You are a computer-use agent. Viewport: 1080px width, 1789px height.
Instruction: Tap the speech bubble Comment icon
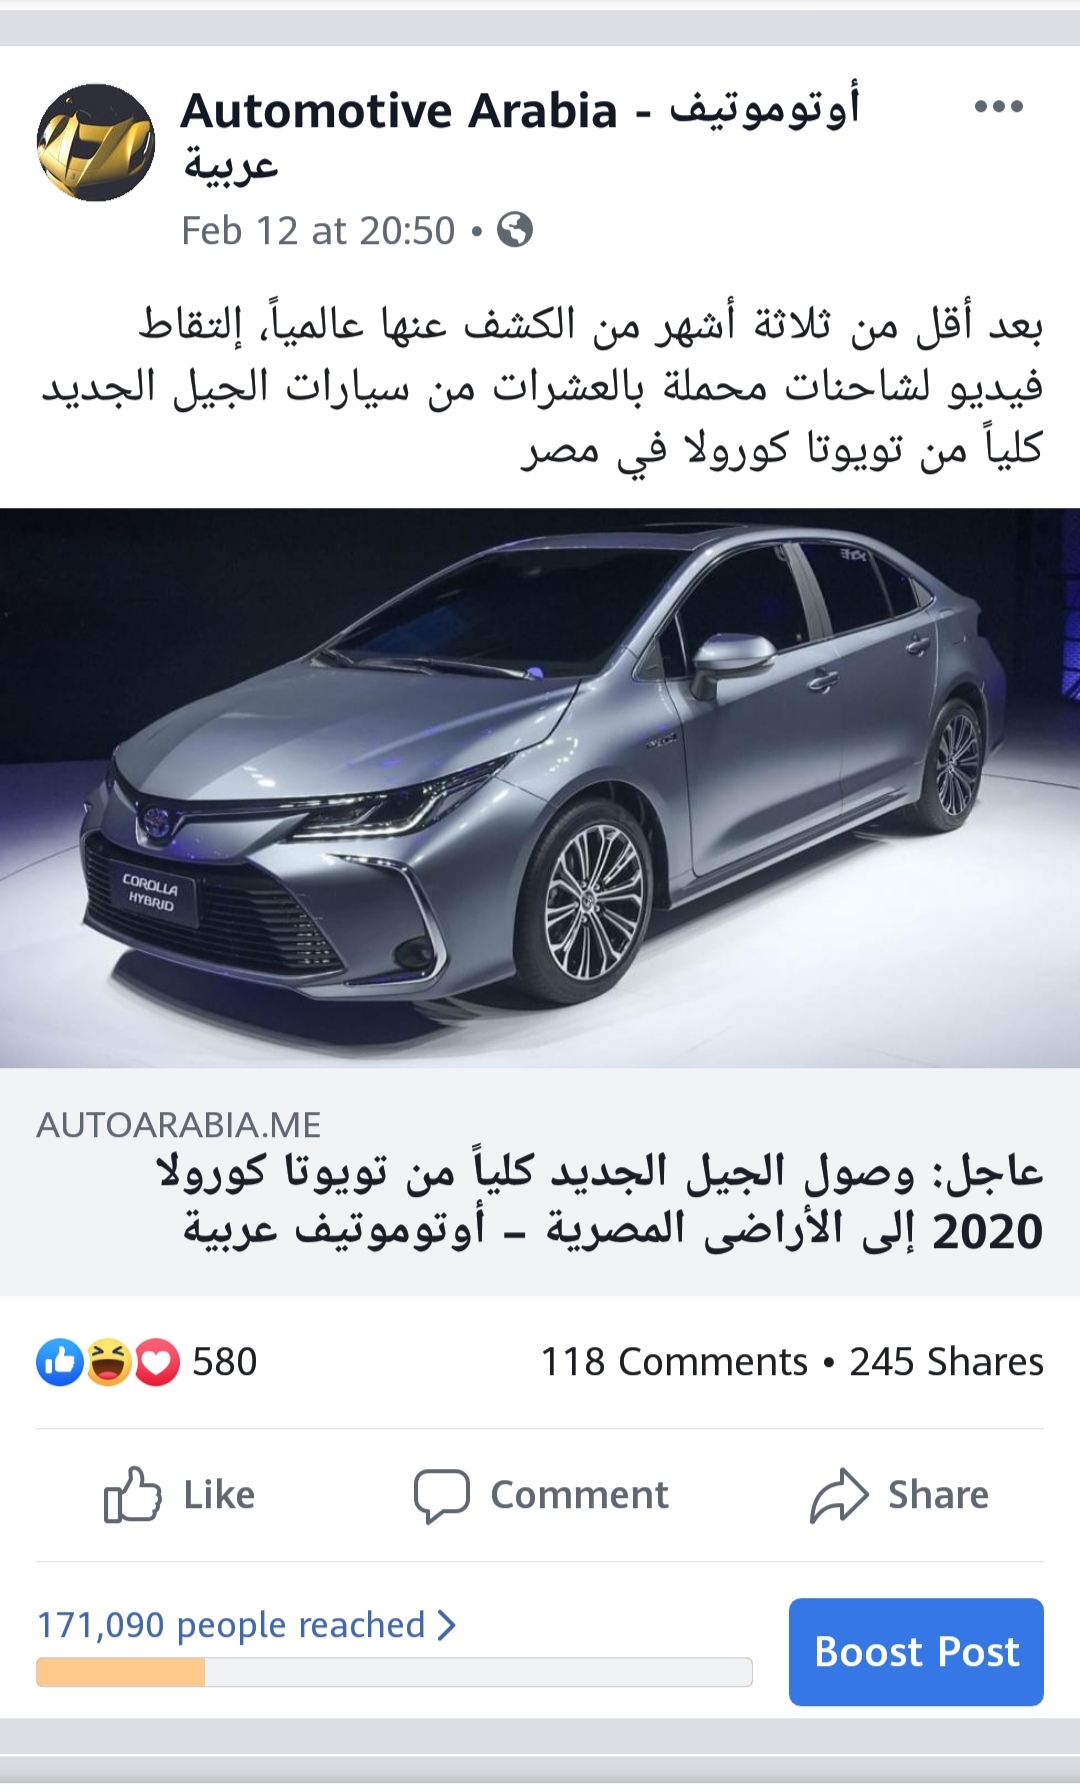tap(442, 1496)
